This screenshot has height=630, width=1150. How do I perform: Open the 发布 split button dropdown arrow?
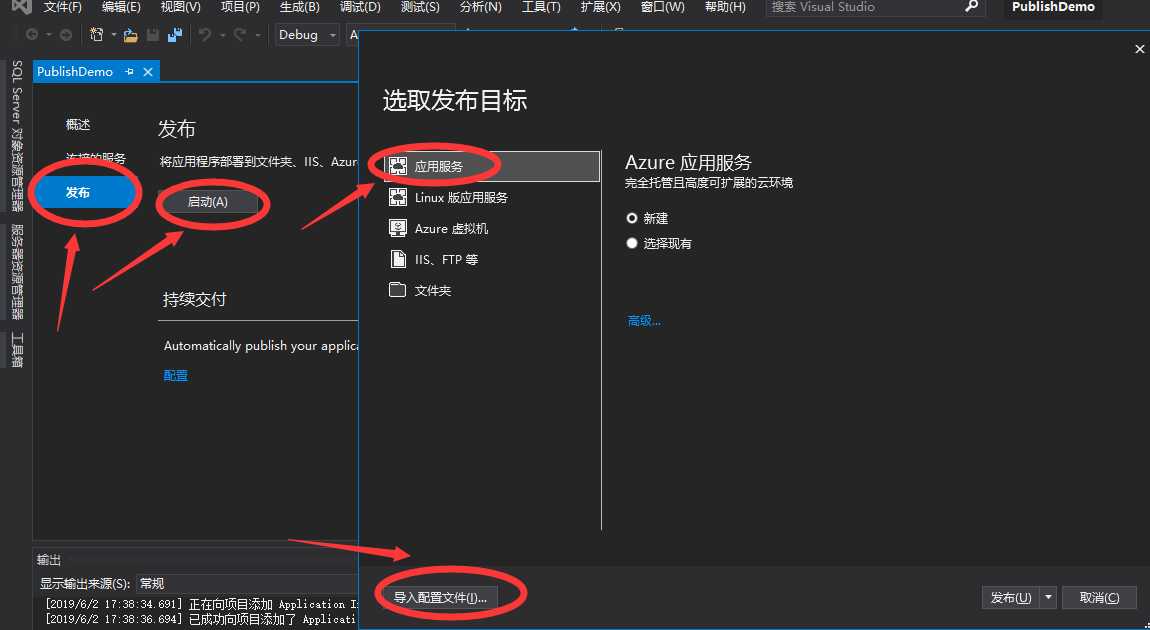point(1048,597)
